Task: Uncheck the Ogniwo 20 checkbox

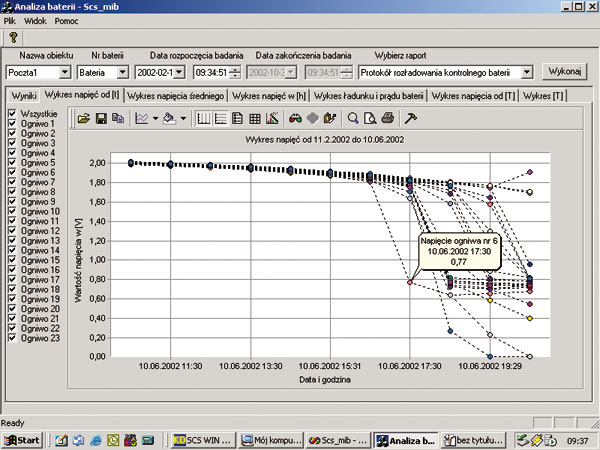Action: pyautogui.click(x=12, y=308)
